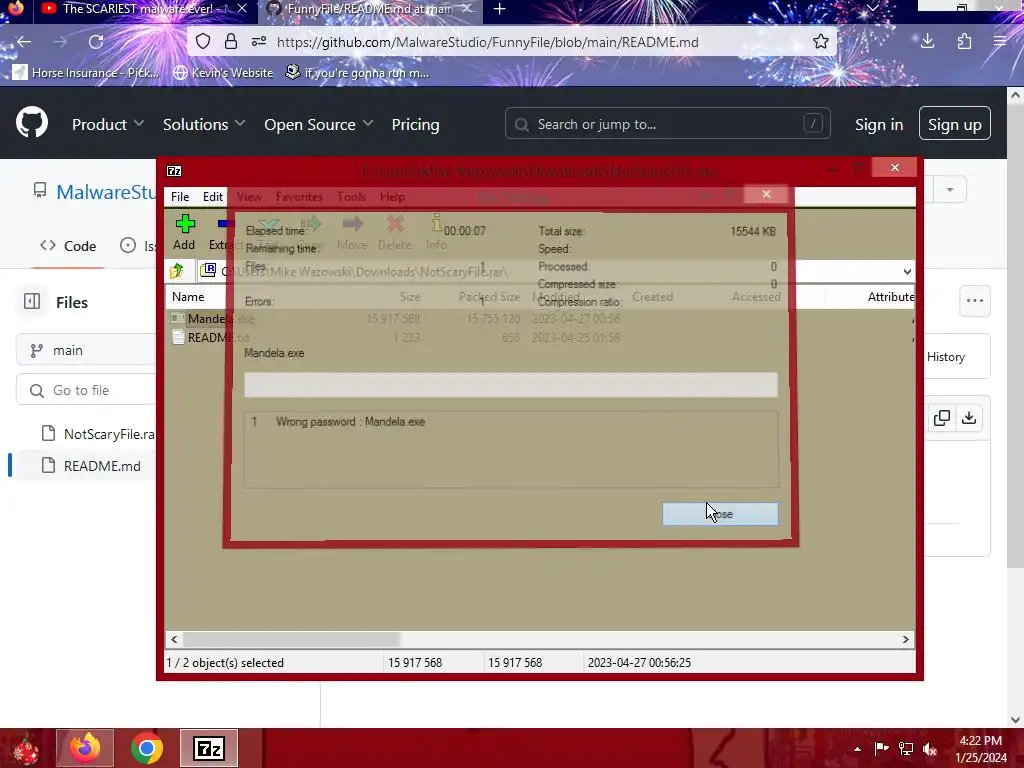Close the extraction error dialog with X
Viewport: 1024px width, 768px height.
click(766, 194)
